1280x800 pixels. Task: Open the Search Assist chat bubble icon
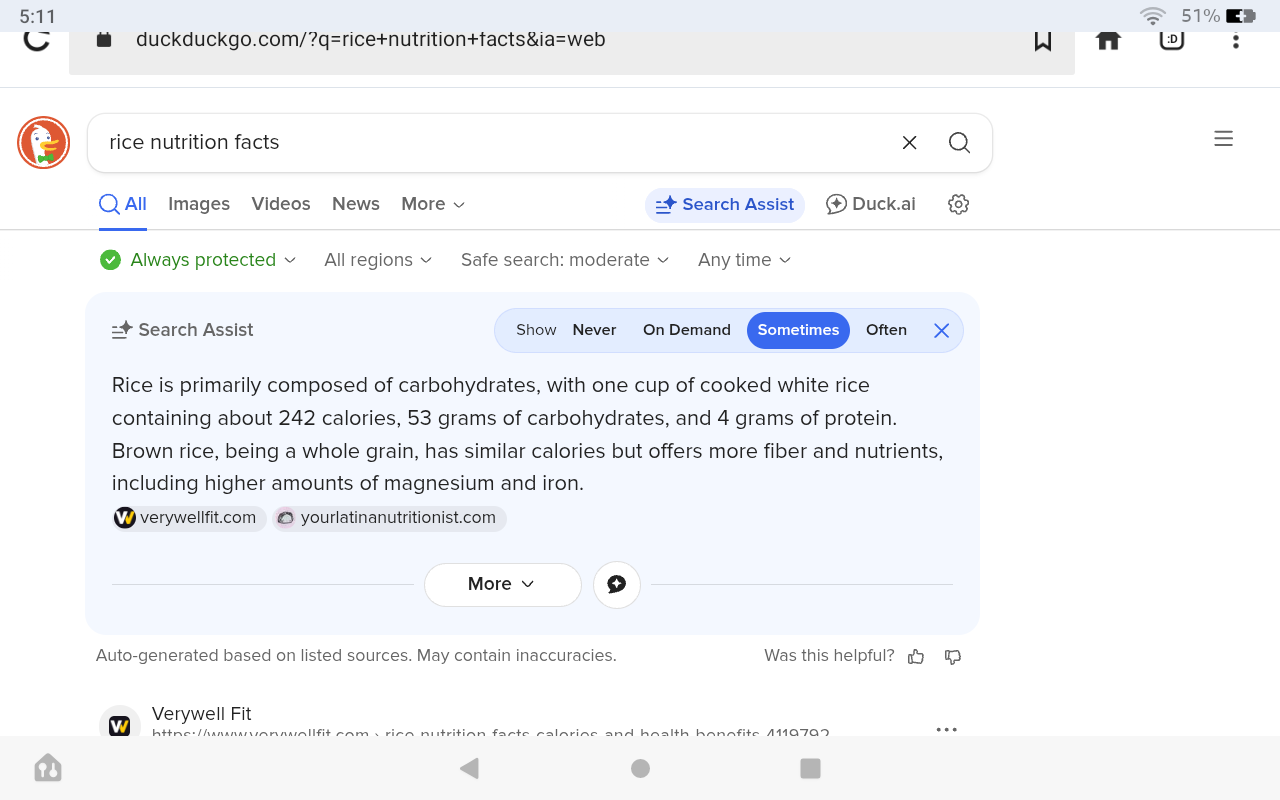(617, 584)
